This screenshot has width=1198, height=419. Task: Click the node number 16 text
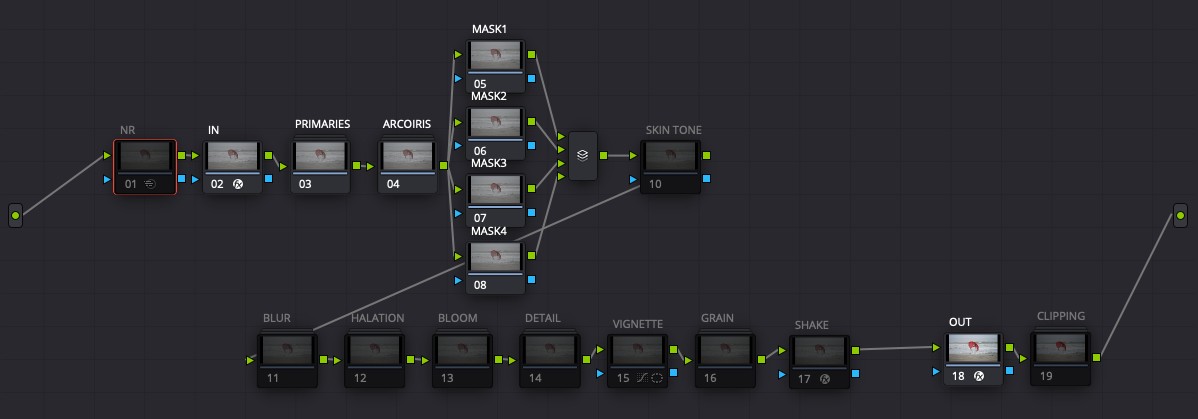click(x=710, y=378)
